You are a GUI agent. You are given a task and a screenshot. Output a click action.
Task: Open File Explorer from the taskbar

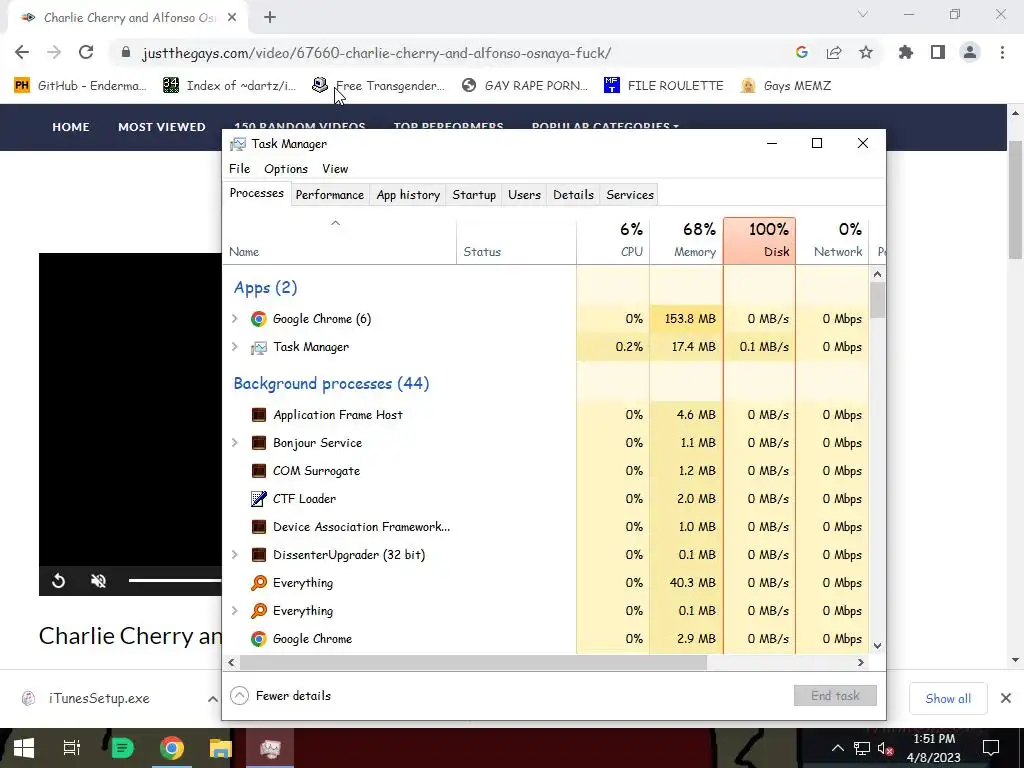[221, 748]
